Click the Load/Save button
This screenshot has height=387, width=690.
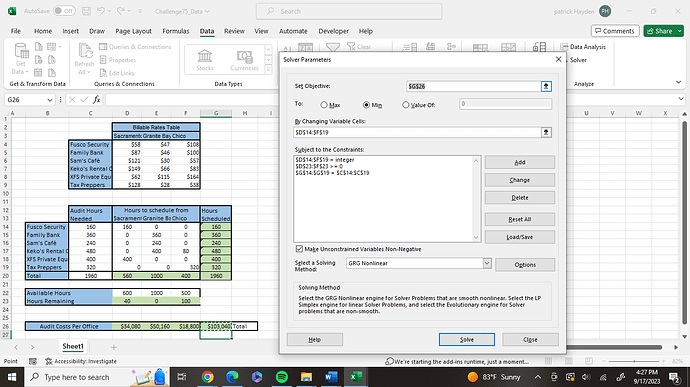click(520, 237)
